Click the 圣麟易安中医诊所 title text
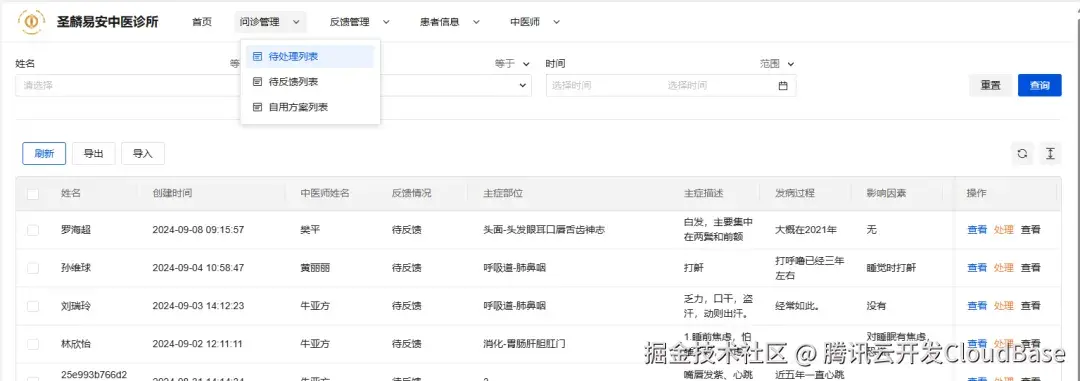Image resolution: width=1080 pixels, height=381 pixels. [107, 22]
